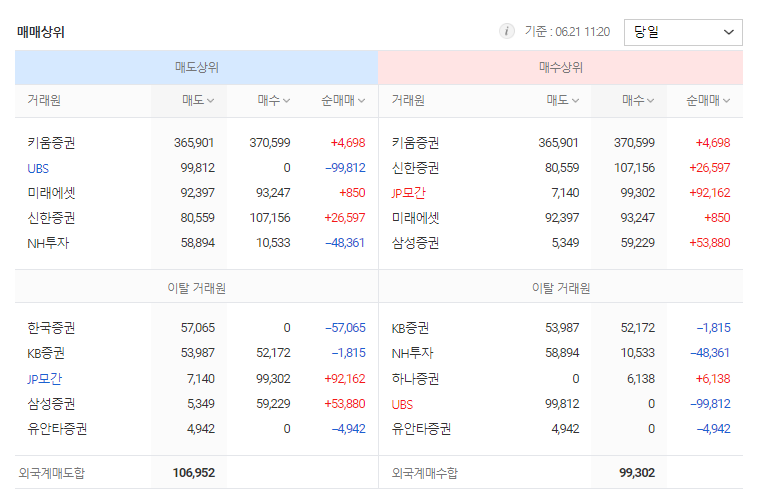
Task: Click 신한증권 in the 매도상위 list
Action: click(51, 218)
